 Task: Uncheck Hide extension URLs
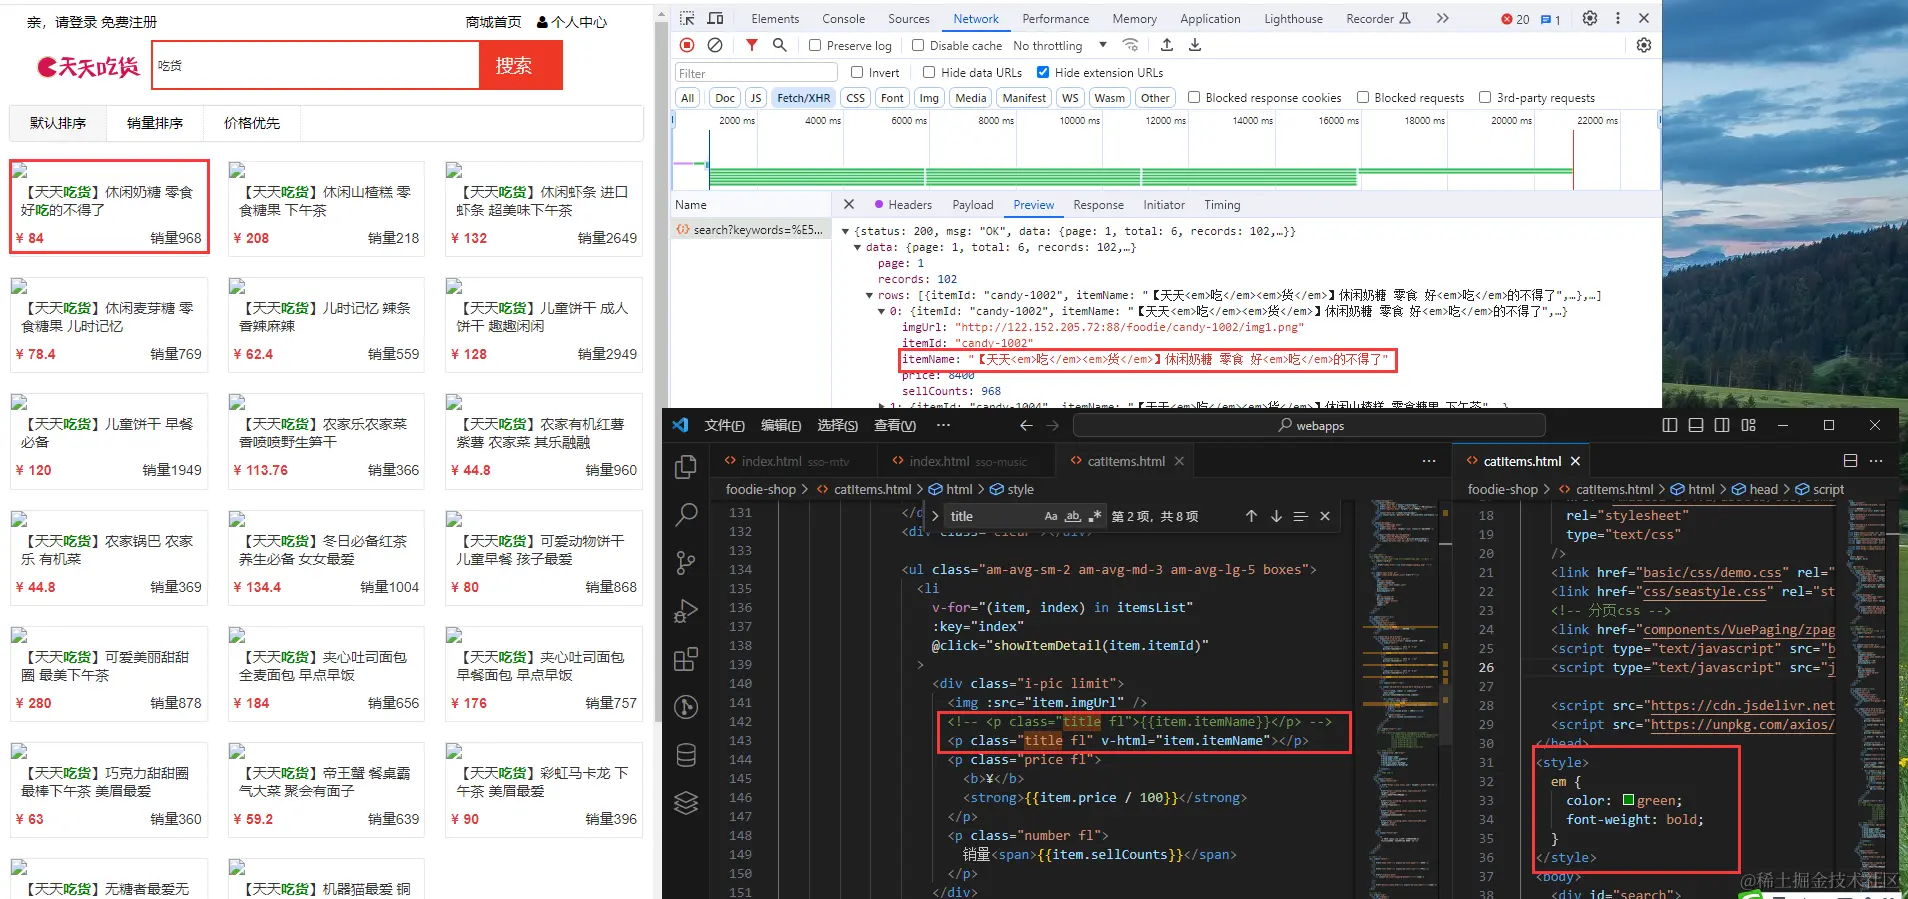point(1043,72)
